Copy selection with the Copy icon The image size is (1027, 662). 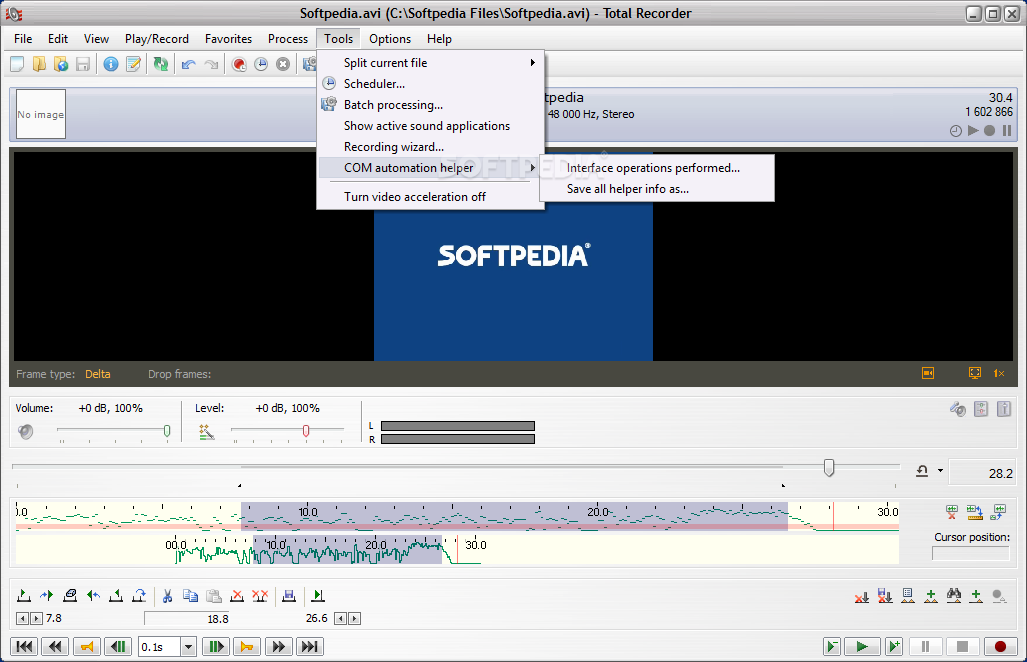(x=191, y=595)
